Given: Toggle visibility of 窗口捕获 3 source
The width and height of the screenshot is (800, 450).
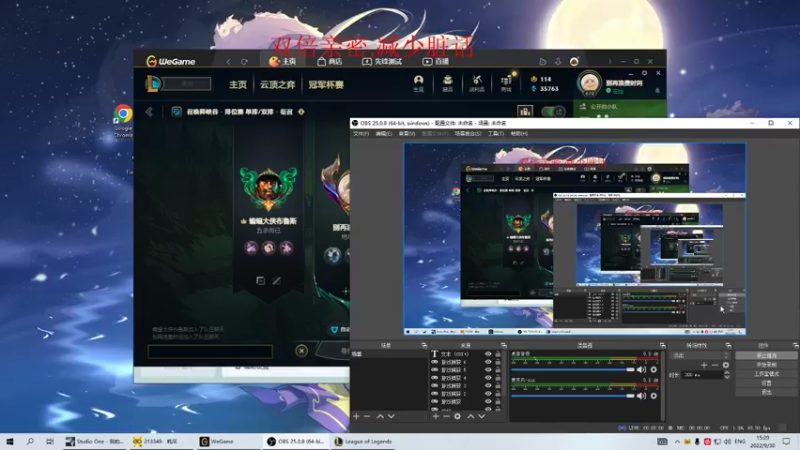Looking at the screenshot, I should click(488, 386).
